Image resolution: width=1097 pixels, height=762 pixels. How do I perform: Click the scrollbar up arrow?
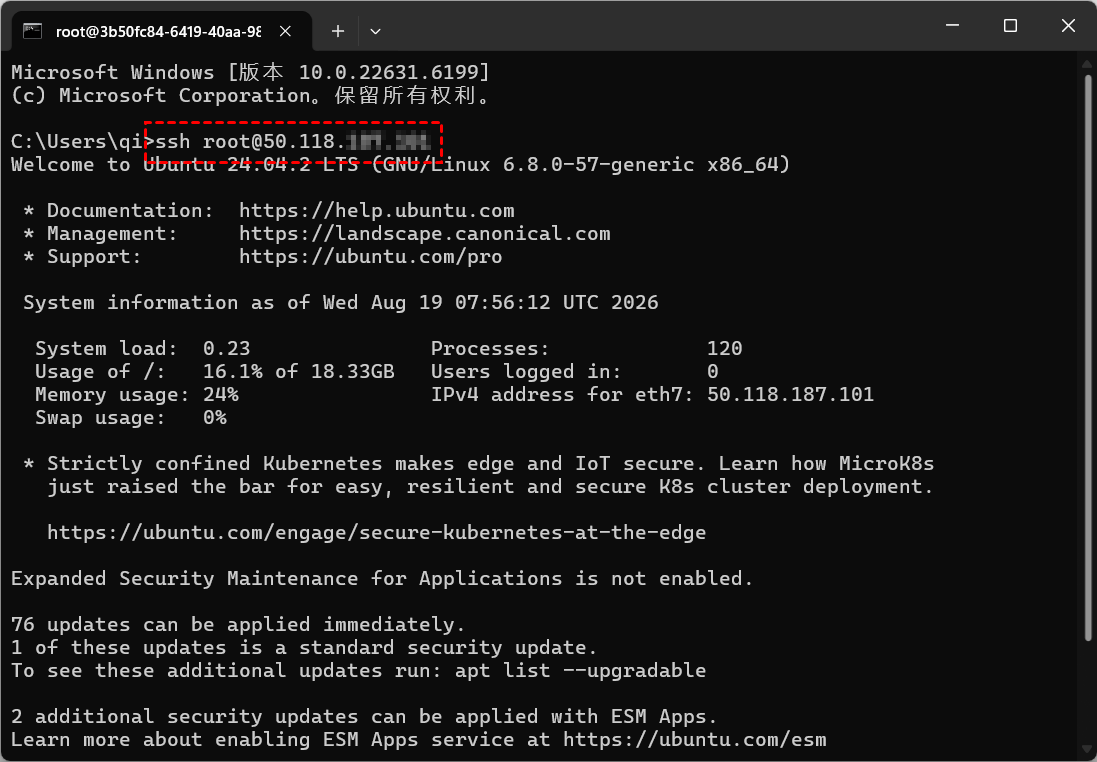point(1087,64)
